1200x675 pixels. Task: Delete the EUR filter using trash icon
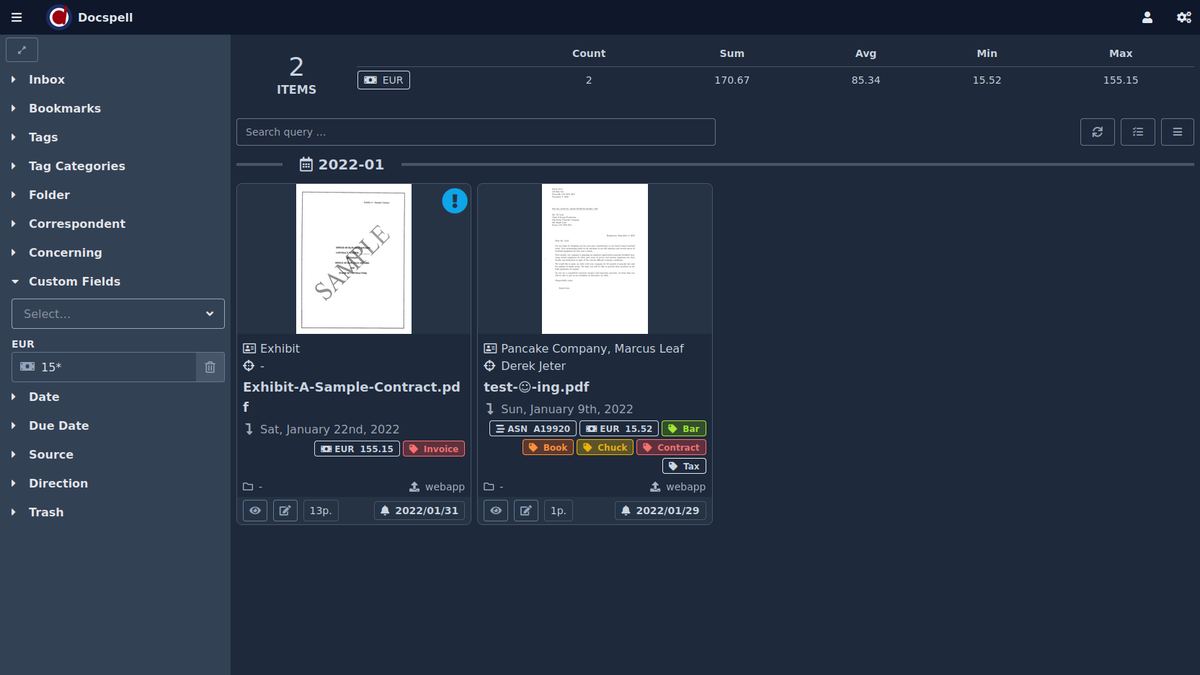(210, 367)
